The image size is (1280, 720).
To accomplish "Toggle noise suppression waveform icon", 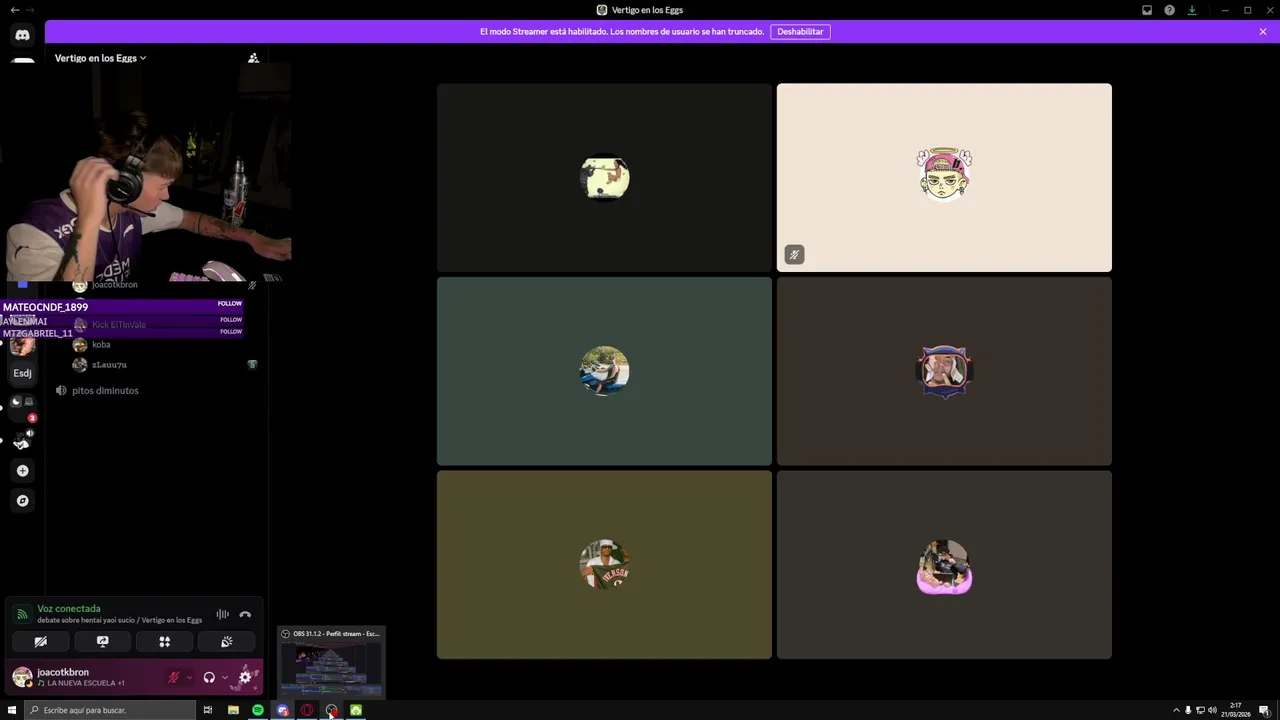I will pos(222,614).
